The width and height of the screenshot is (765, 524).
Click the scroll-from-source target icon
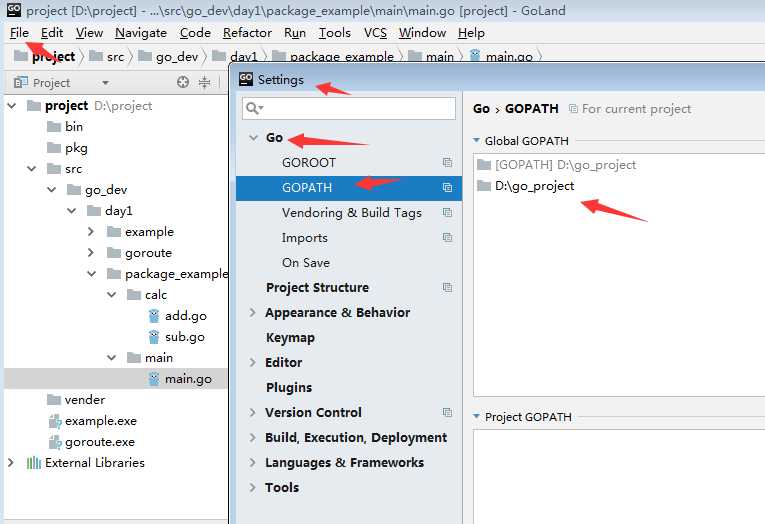pyautogui.click(x=183, y=82)
